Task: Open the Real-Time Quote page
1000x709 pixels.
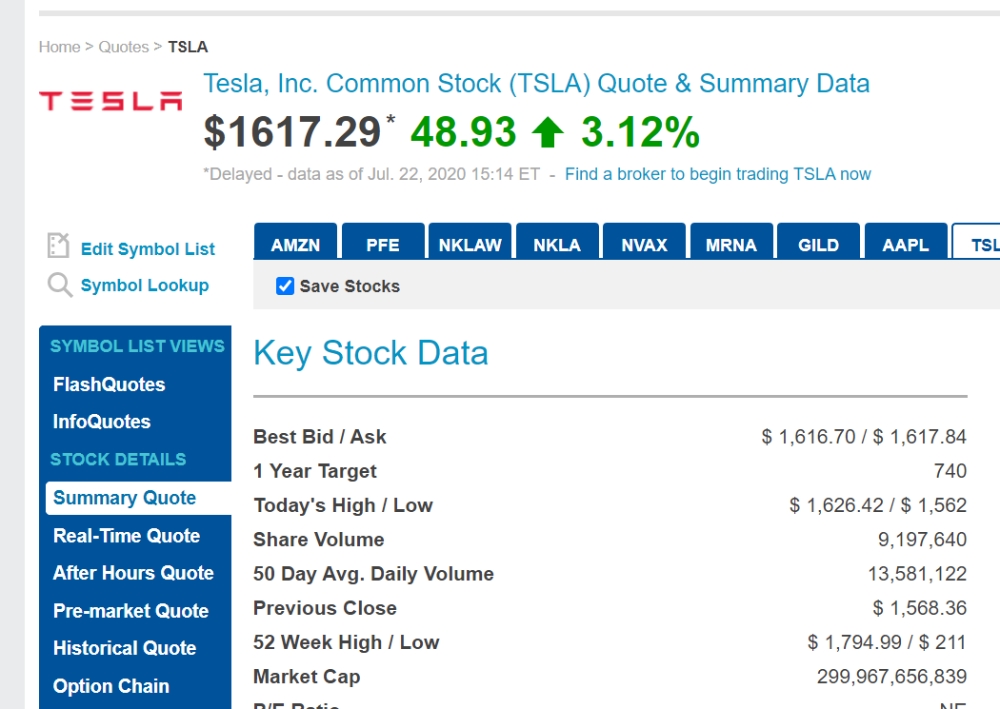Action: point(126,535)
